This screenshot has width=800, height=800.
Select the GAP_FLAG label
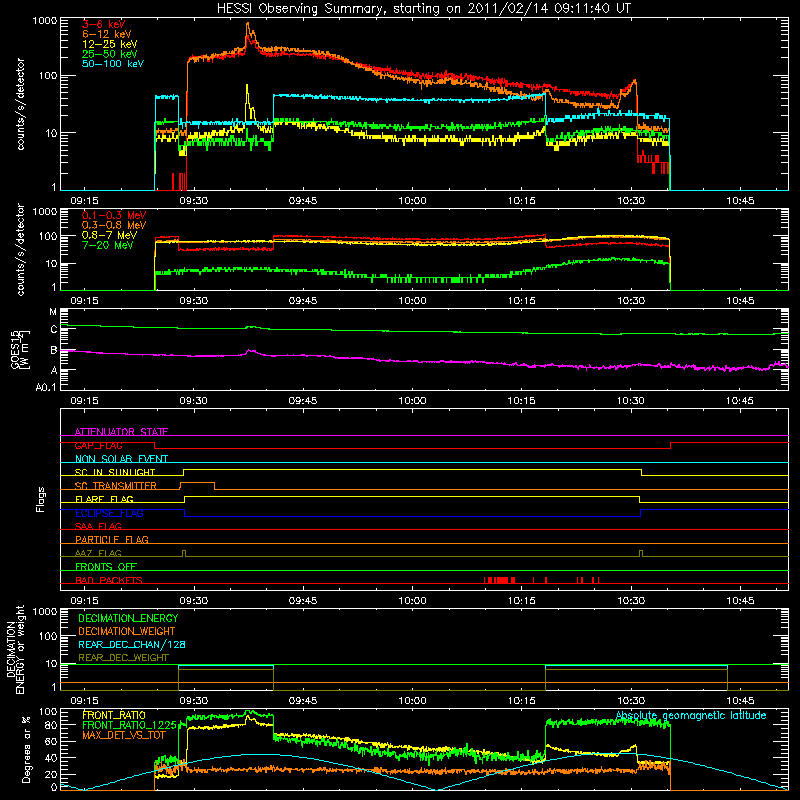[x=98, y=445]
